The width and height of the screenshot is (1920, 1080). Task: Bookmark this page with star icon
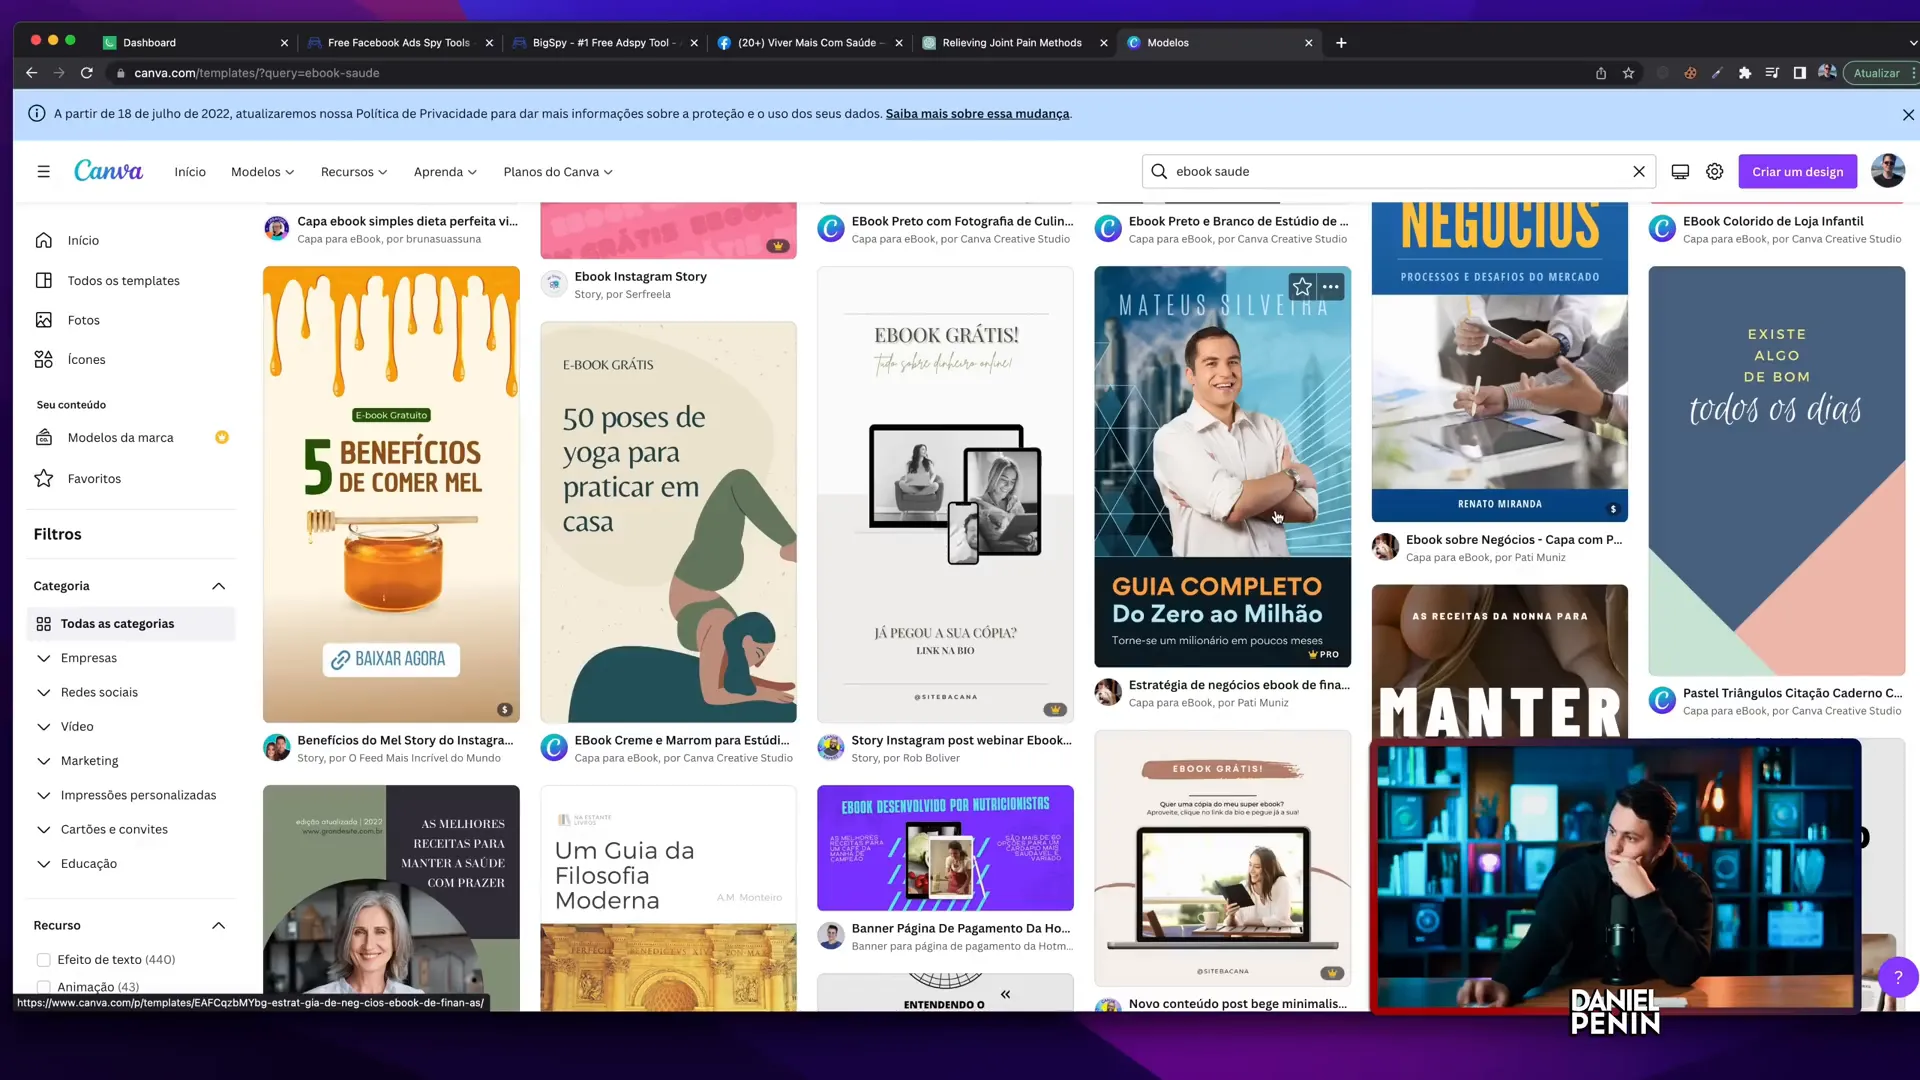1629,73
